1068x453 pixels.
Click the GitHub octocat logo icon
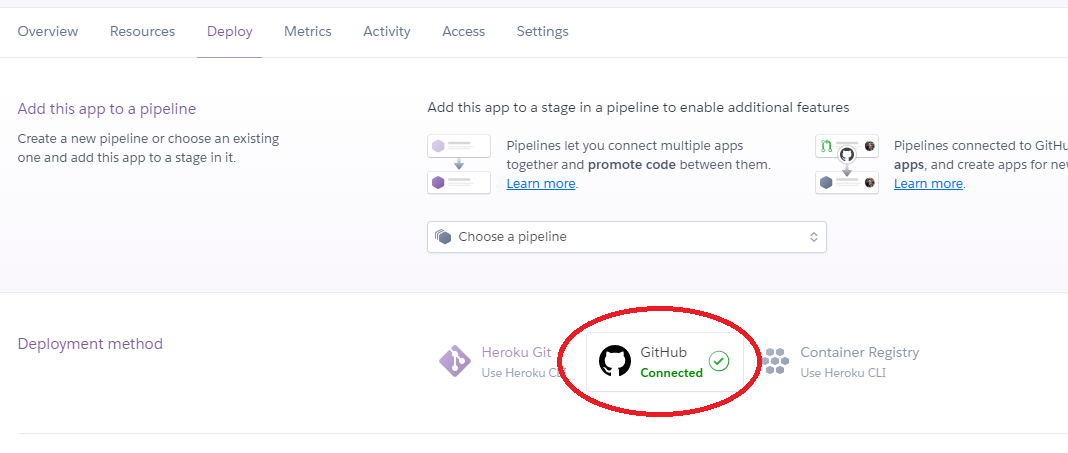click(614, 361)
